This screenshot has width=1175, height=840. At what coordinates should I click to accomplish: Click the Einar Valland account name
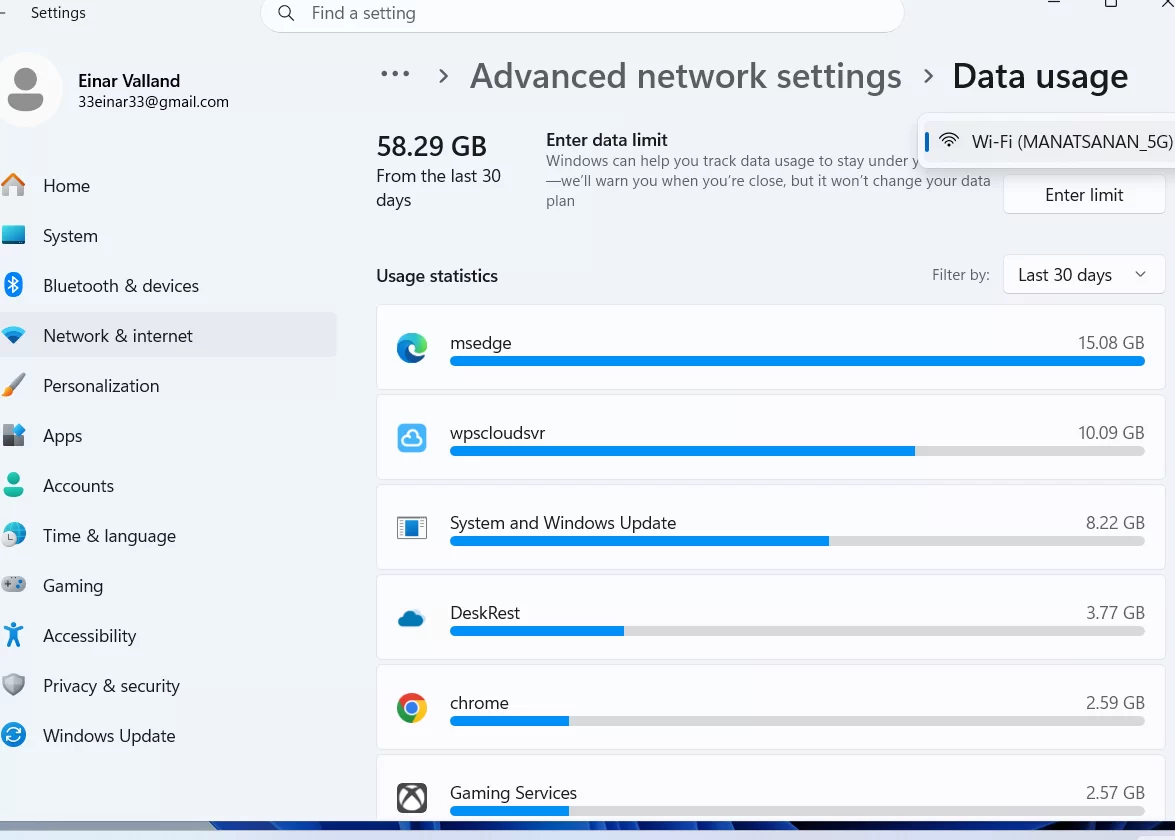click(x=129, y=80)
